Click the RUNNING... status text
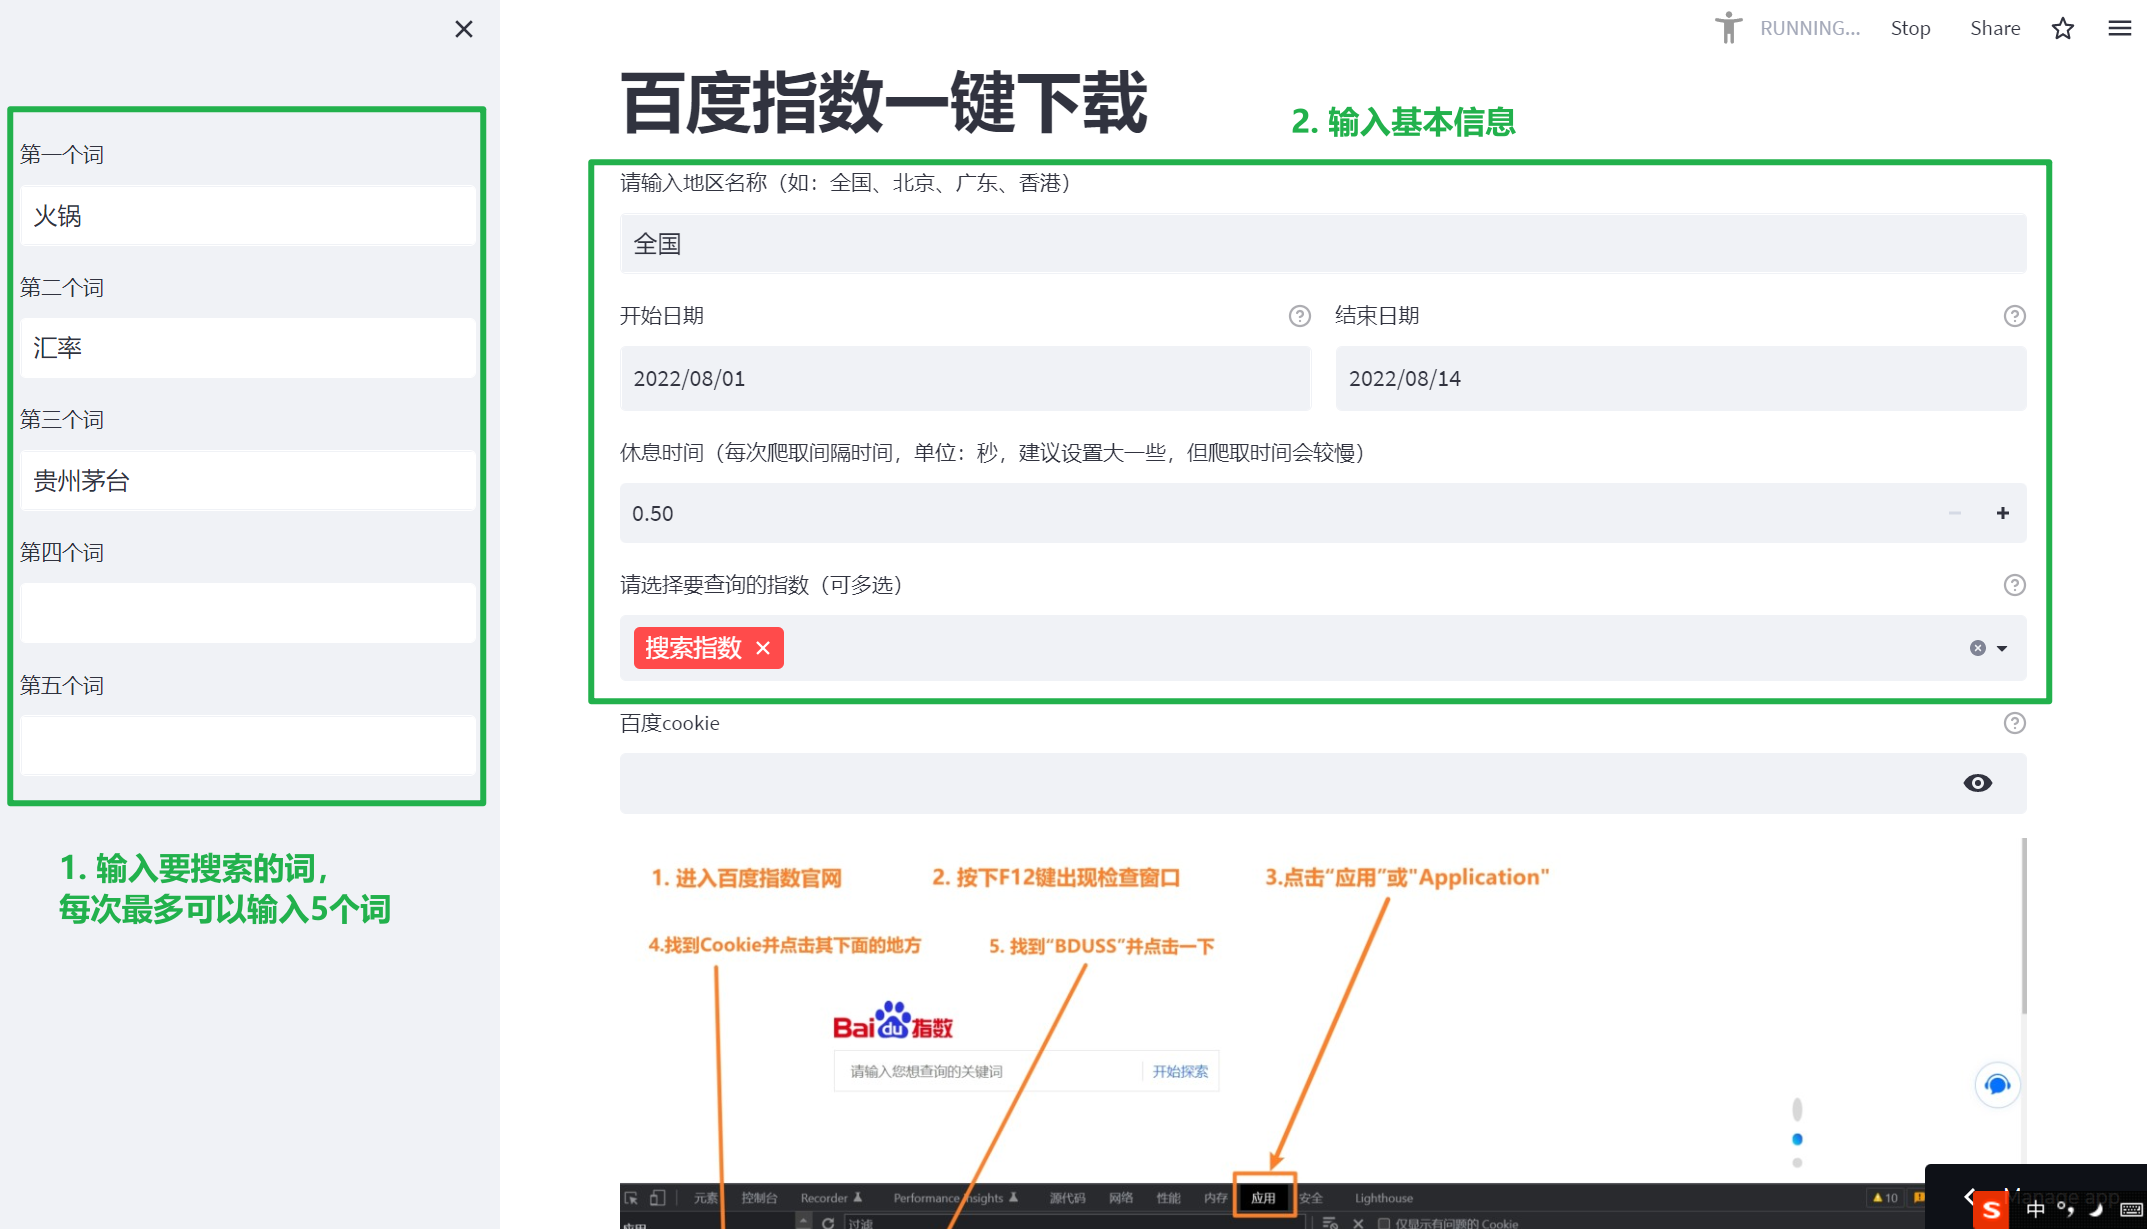2147x1229 pixels. 1809,28
